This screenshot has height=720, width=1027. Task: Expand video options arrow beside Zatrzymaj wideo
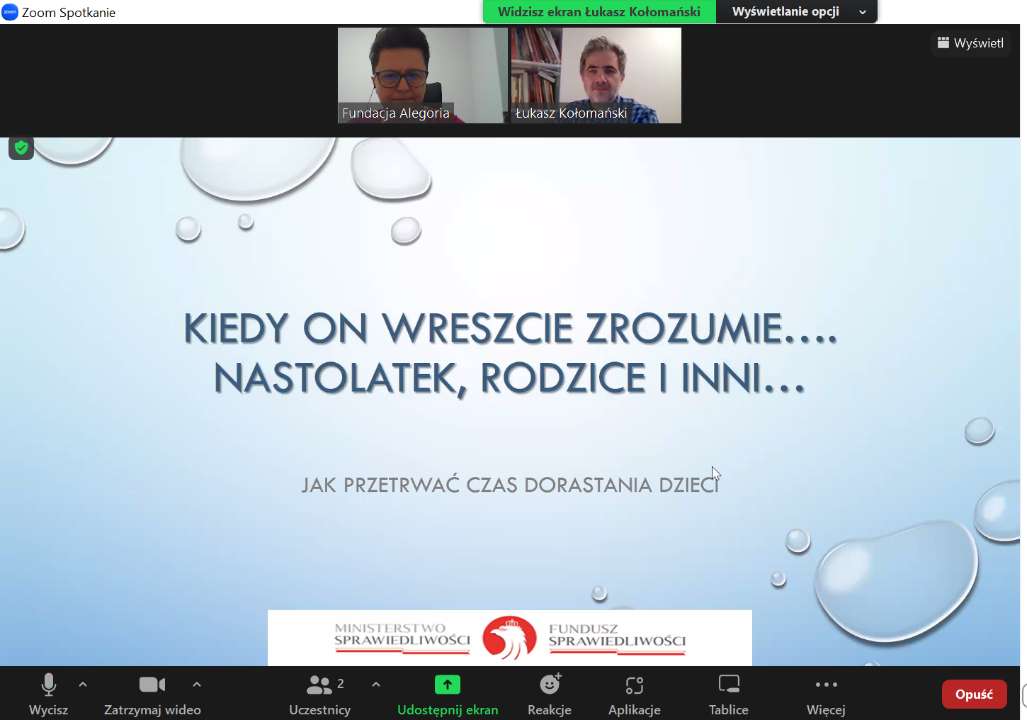coord(197,685)
